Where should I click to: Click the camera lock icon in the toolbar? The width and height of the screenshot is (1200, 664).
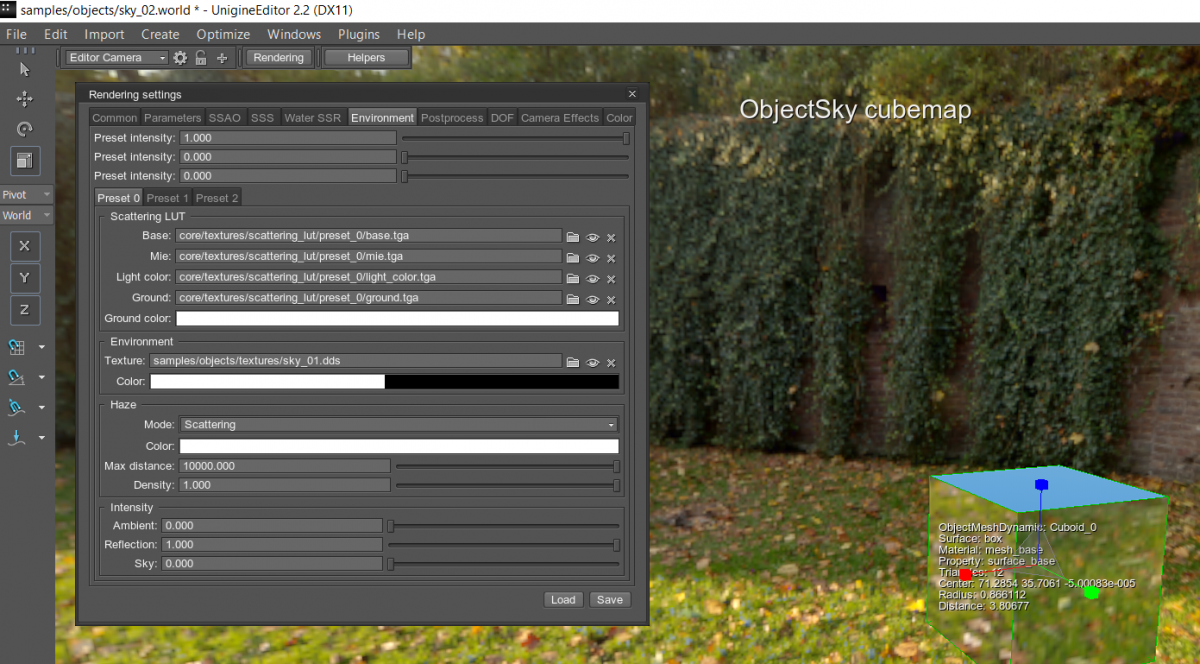point(201,57)
